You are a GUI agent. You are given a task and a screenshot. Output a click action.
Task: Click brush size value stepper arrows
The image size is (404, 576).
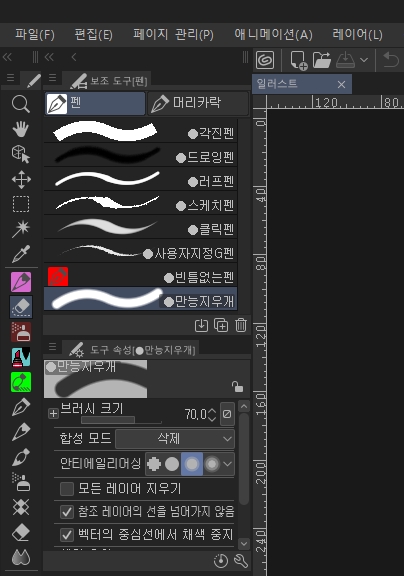coord(212,414)
